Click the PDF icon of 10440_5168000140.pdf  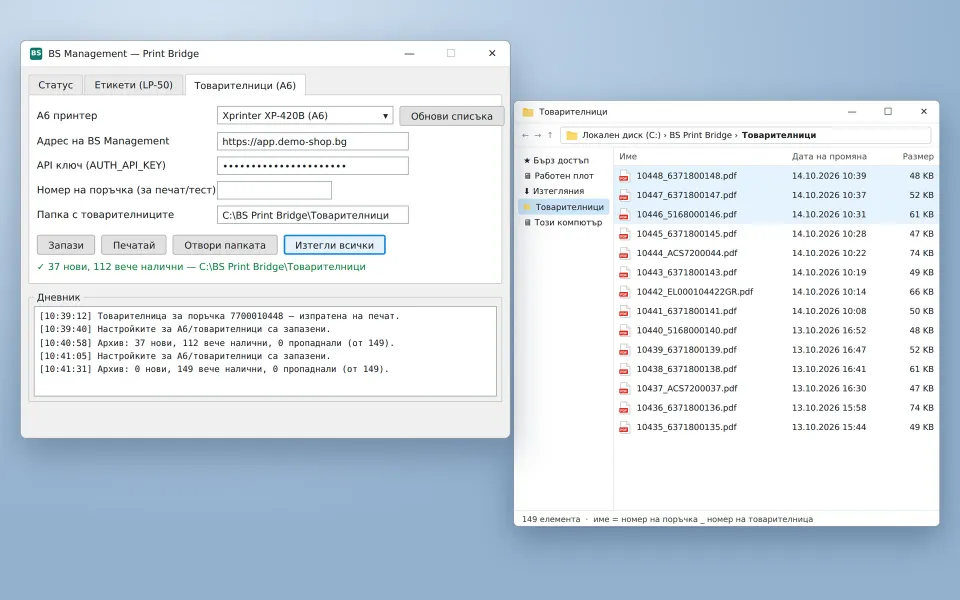(x=624, y=331)
